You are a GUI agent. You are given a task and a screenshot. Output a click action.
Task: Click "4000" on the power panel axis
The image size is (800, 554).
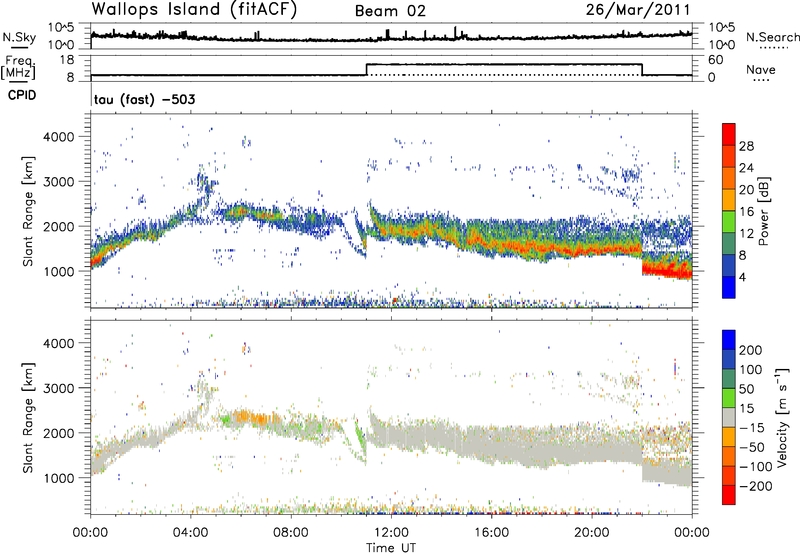[x=58, y=137]
